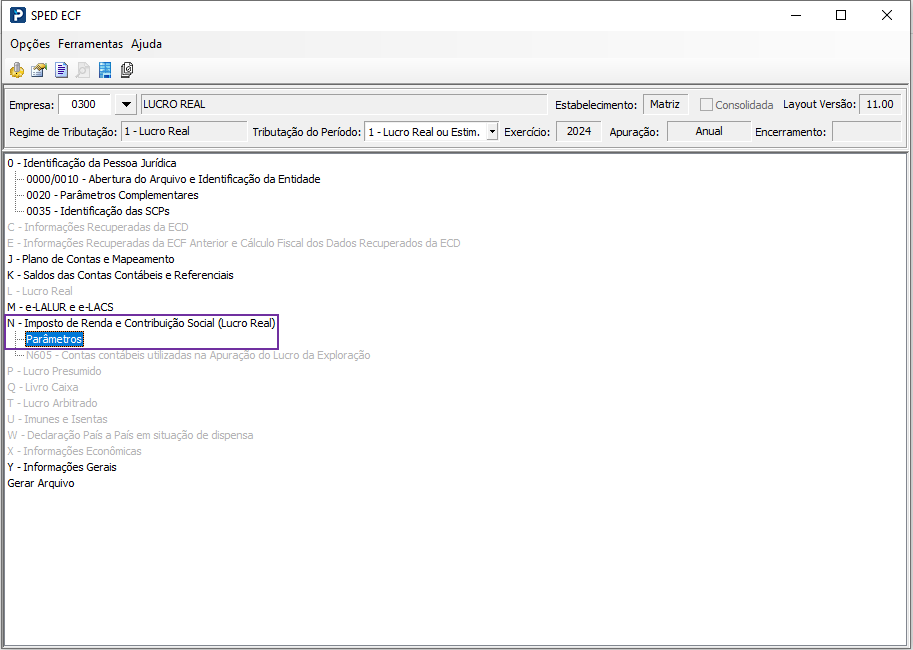Click the yellow gear tool toolbar icon
The image size is (913, 650).
point(17,70)
